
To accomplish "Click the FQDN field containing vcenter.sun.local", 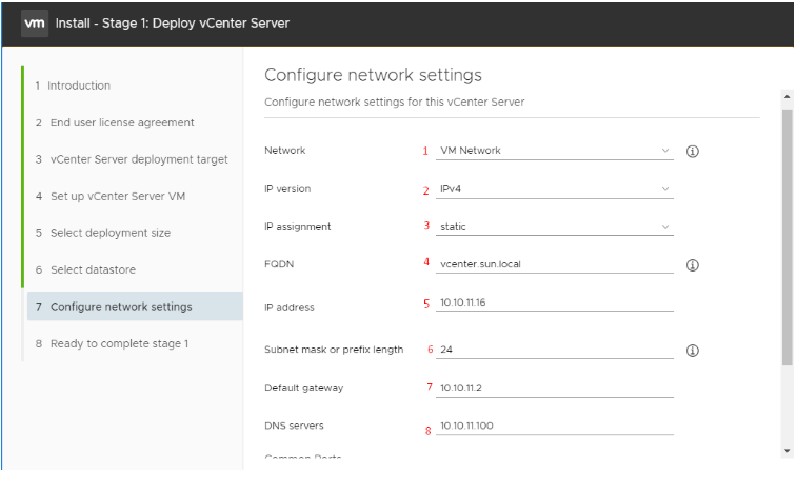I will tap(555, 264).
